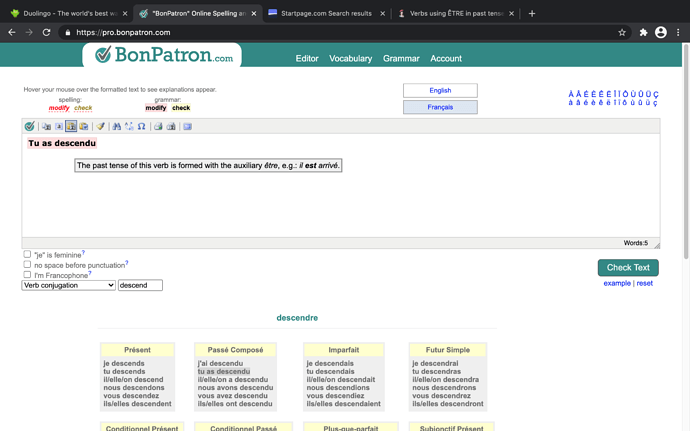
Task: Open the Vocabulary menu item
Action: [351, 59]
